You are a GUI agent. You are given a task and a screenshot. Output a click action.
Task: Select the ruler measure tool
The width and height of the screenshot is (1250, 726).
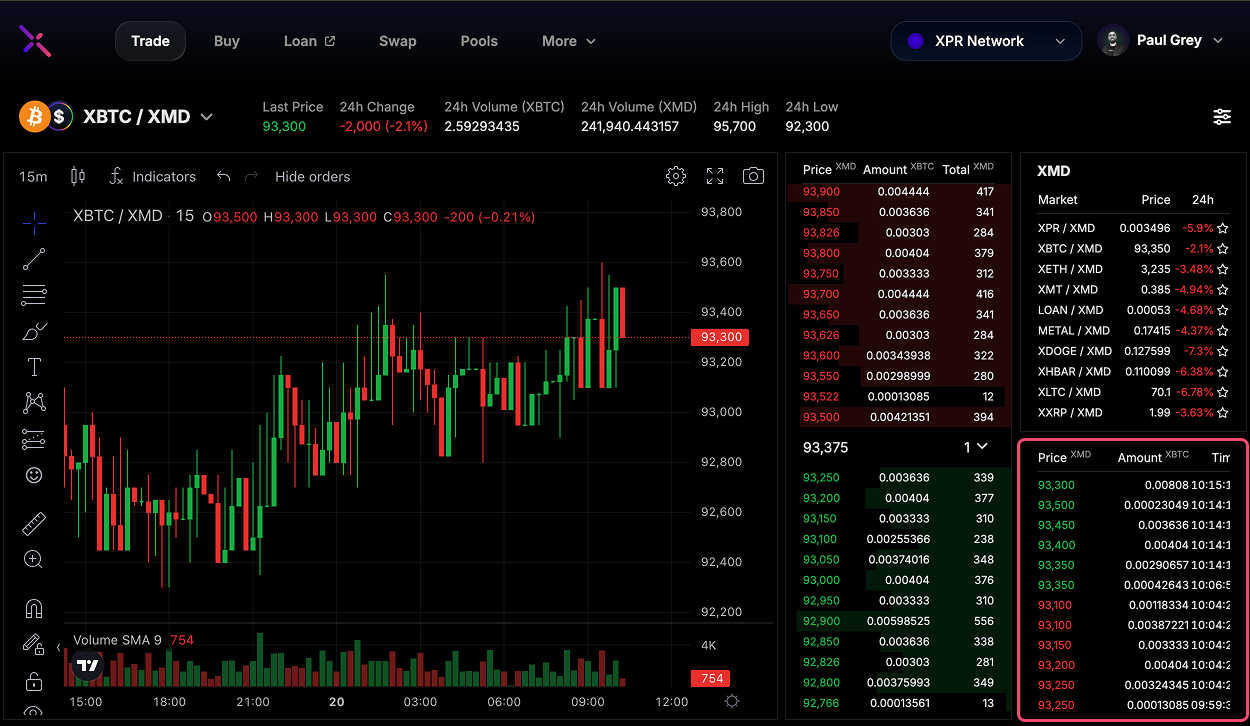point(34,523)
